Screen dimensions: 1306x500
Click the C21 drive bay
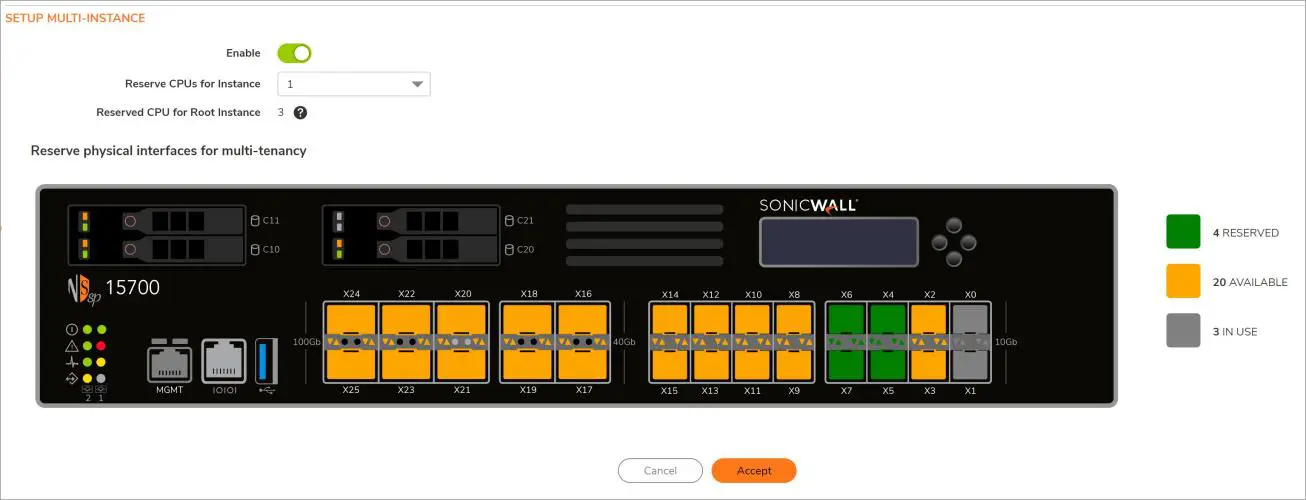[436, 220]
